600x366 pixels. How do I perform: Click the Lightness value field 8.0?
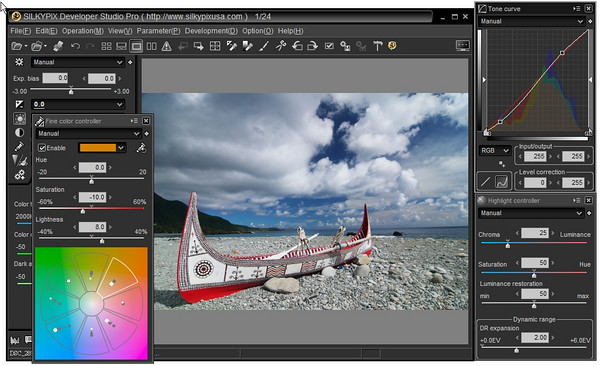92,227
